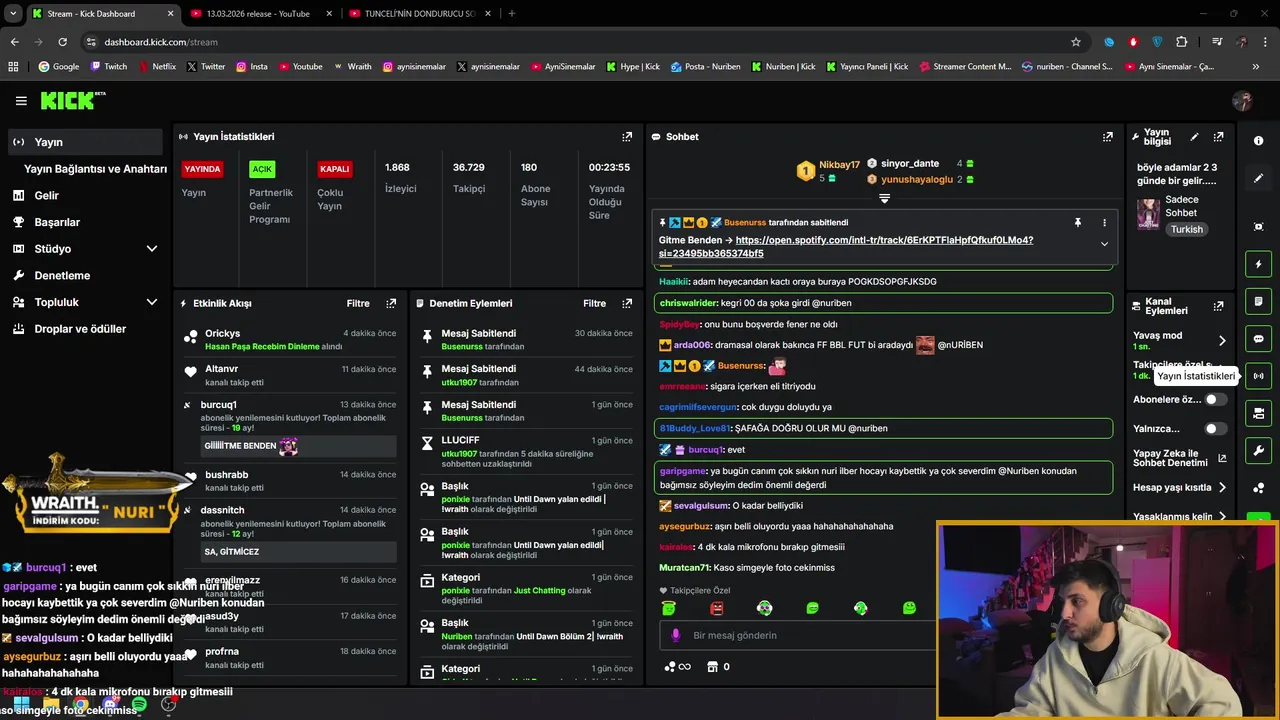The width and height of the screenshot is (1280, 720).
Task: Edit Yayın bilgisi with the pencil icon
Action: click(1194, 137)
